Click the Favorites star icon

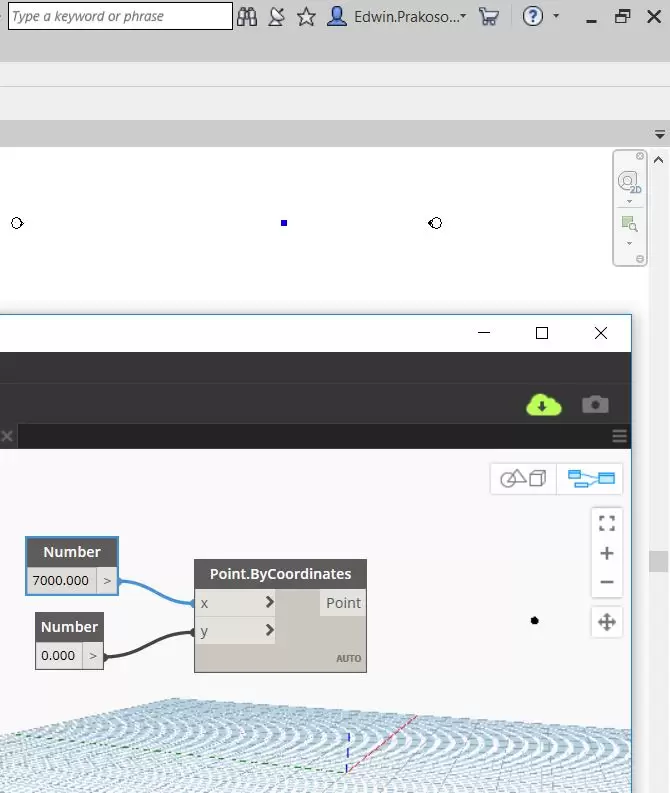pos(307,16)
